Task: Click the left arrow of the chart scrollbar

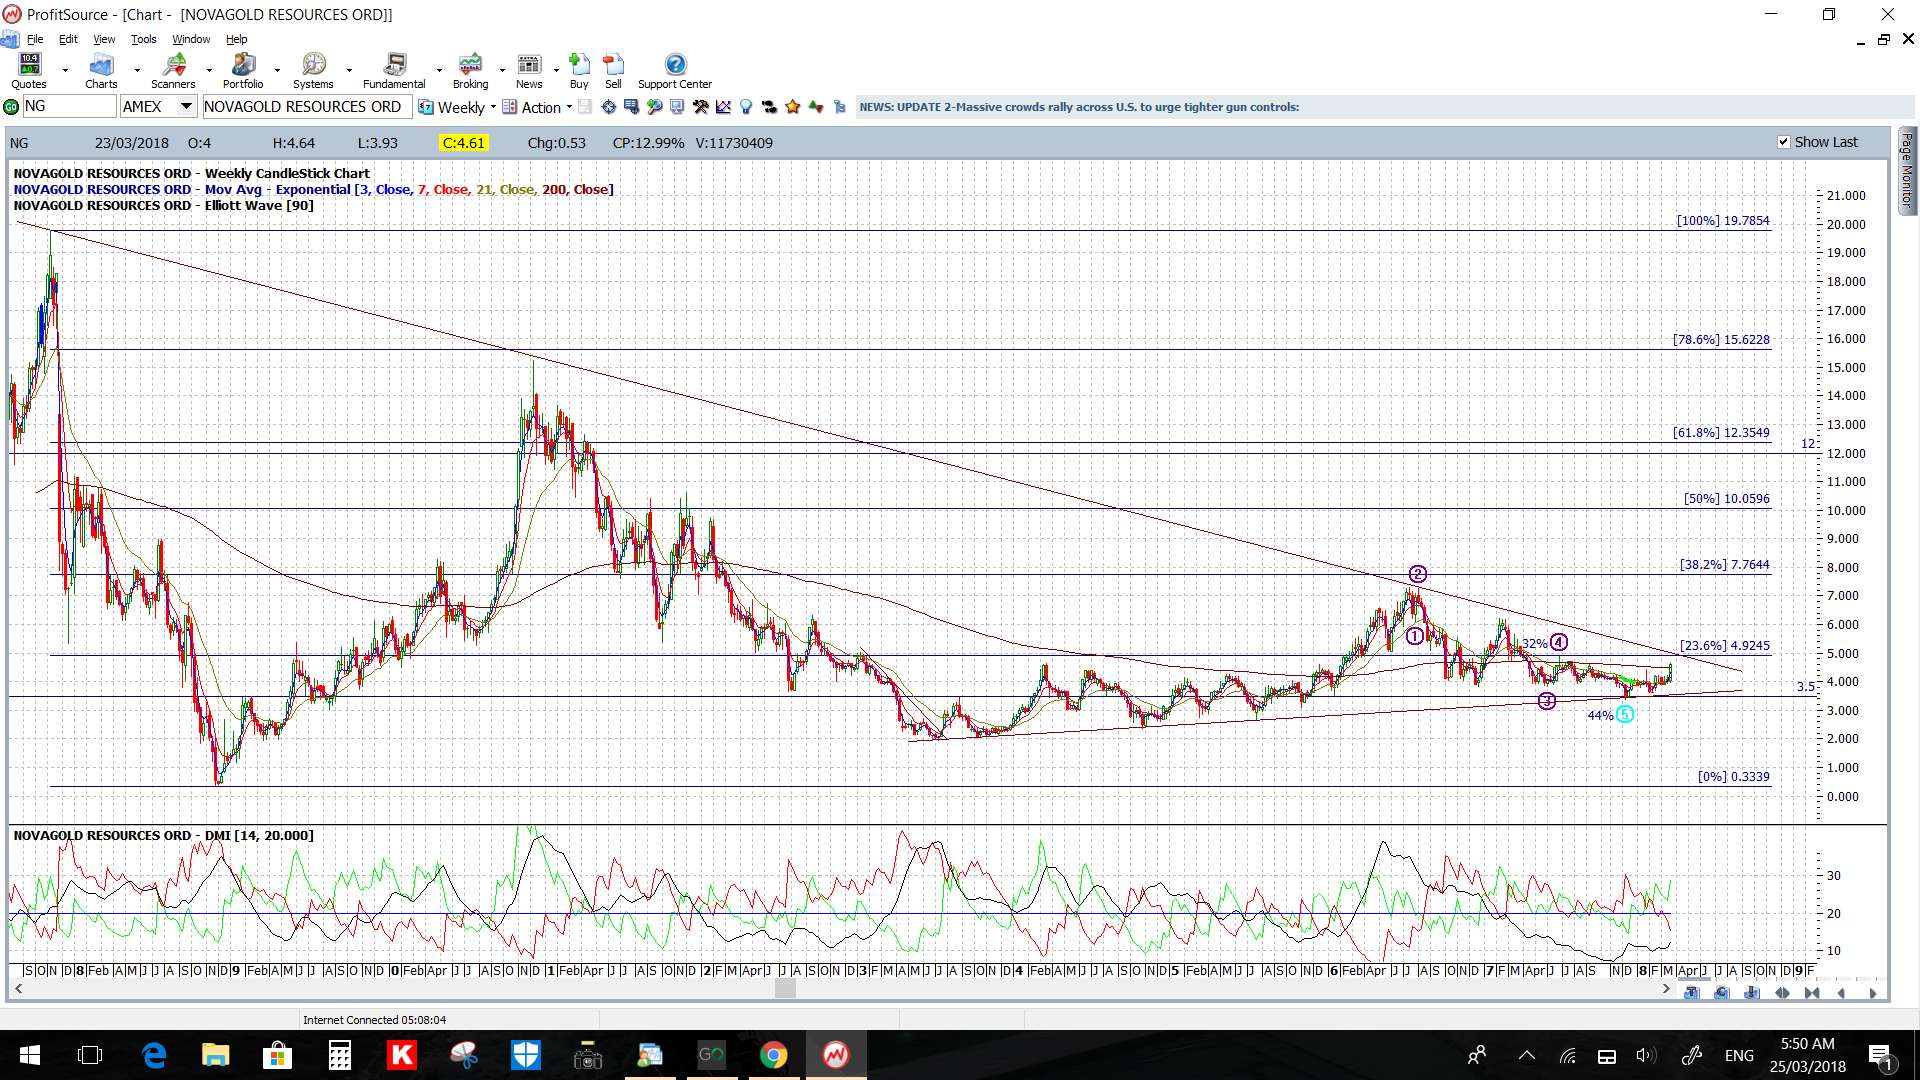Action: click(x=17, y=989)
